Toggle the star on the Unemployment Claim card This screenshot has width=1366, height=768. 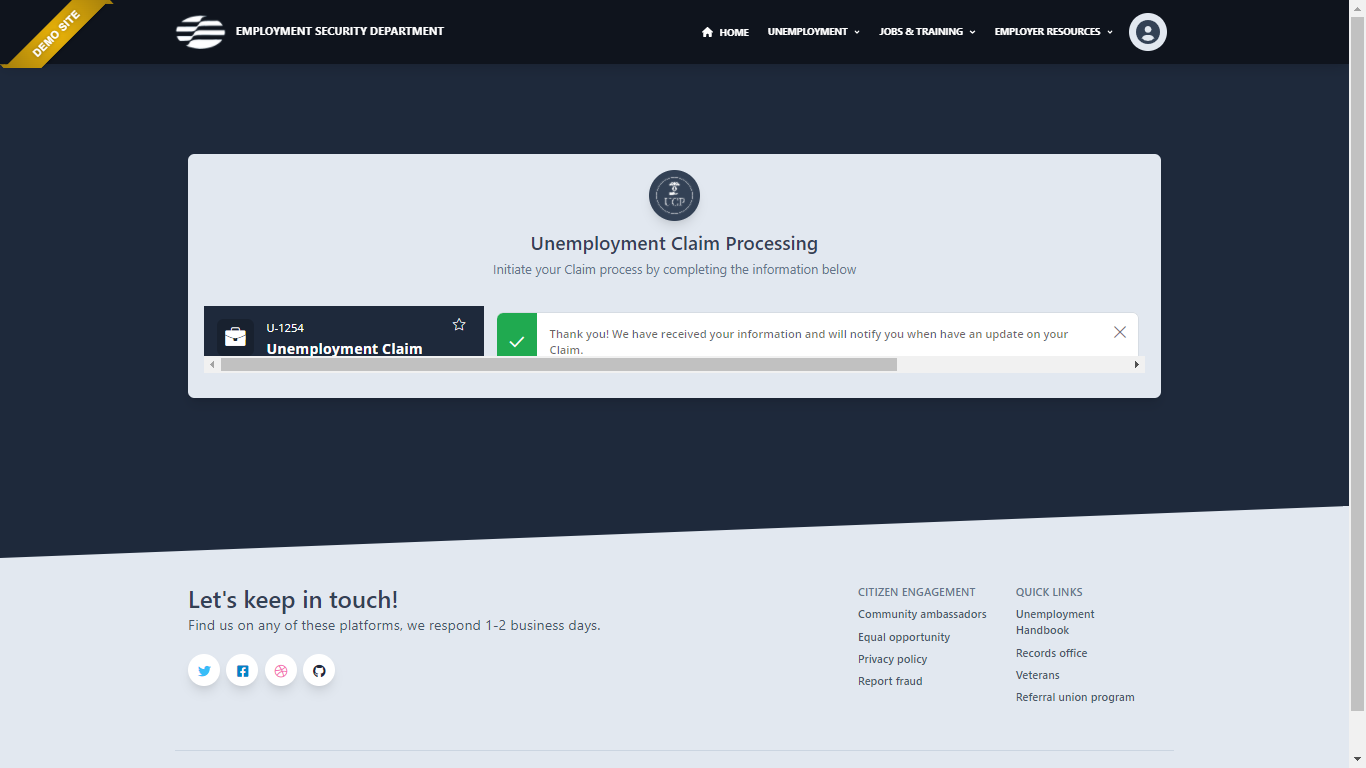[x=459, y=324]
